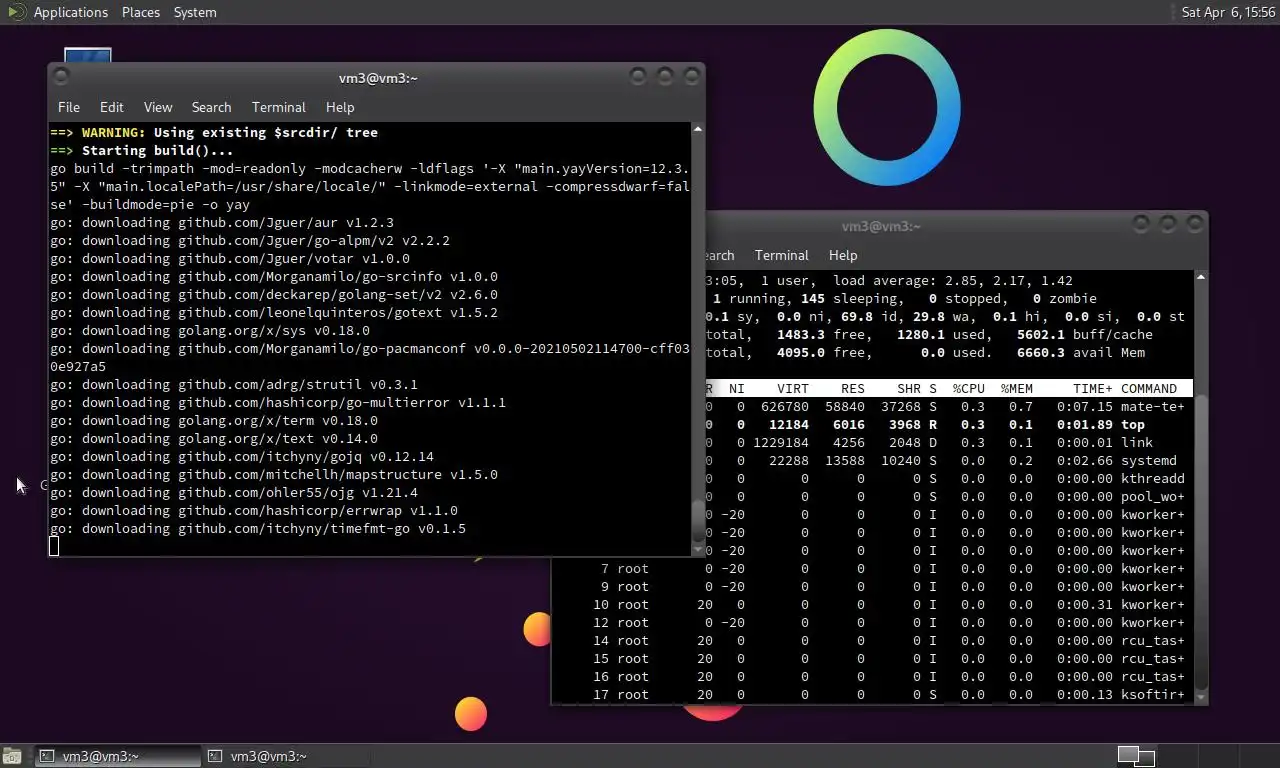
Task: Maximize the front yay build terminal
Action: point(664,76)
